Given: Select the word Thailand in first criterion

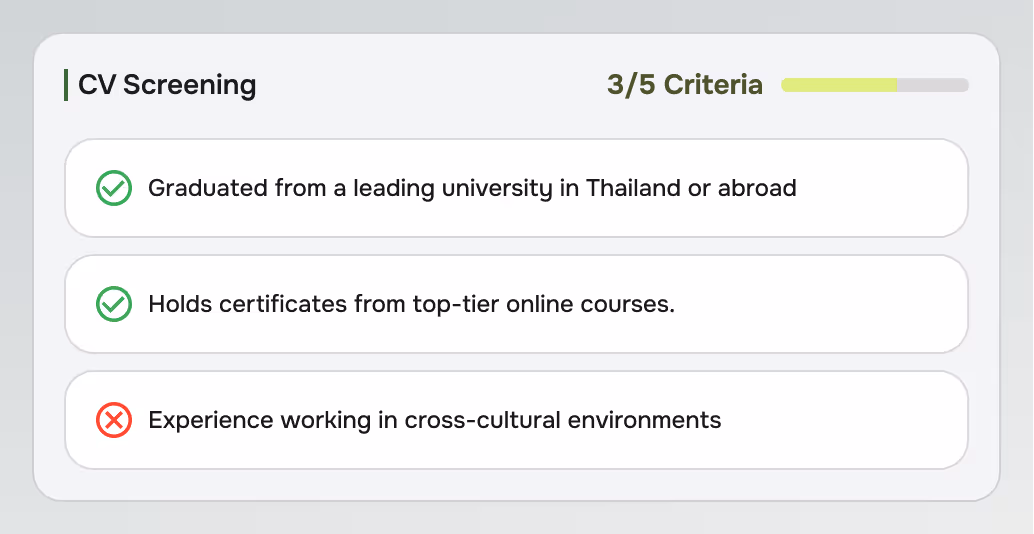Looking at the screenshot, I should pos(633,188).
